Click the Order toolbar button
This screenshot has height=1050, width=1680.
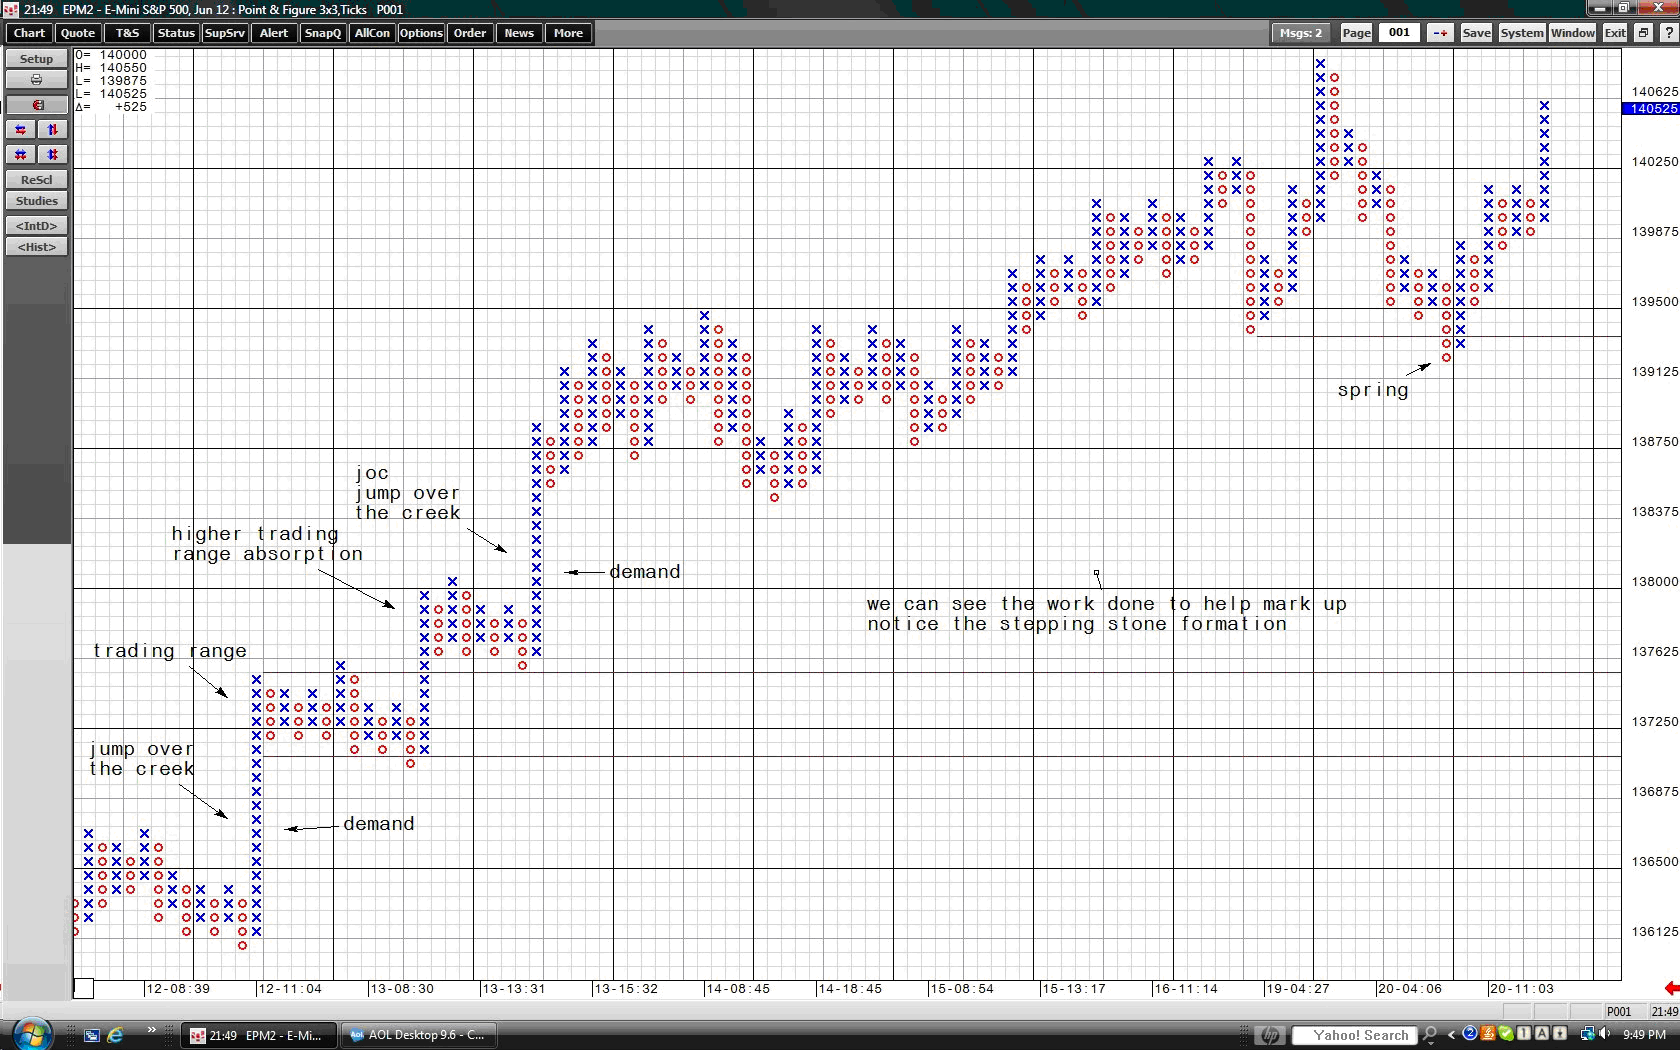tap(470, 33)
